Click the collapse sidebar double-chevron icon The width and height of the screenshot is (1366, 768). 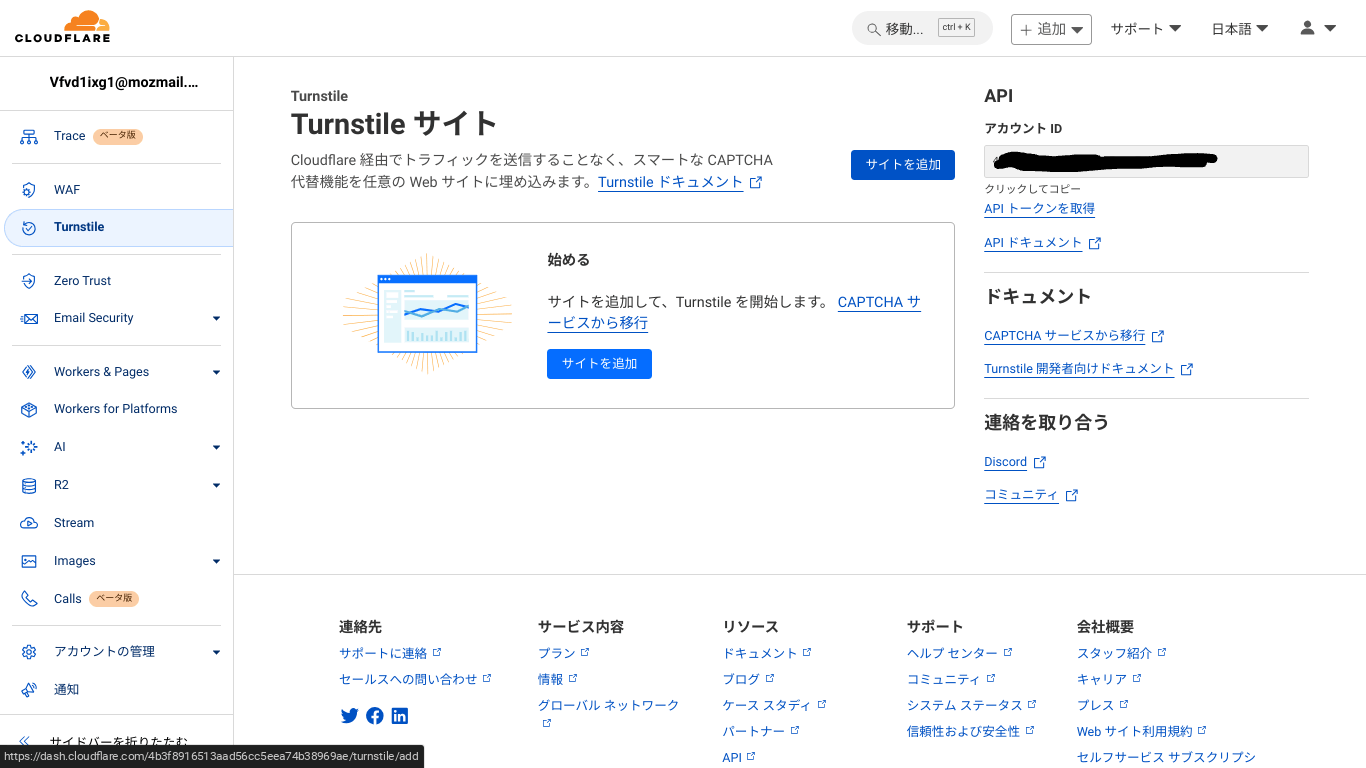[x=25, y=742]
